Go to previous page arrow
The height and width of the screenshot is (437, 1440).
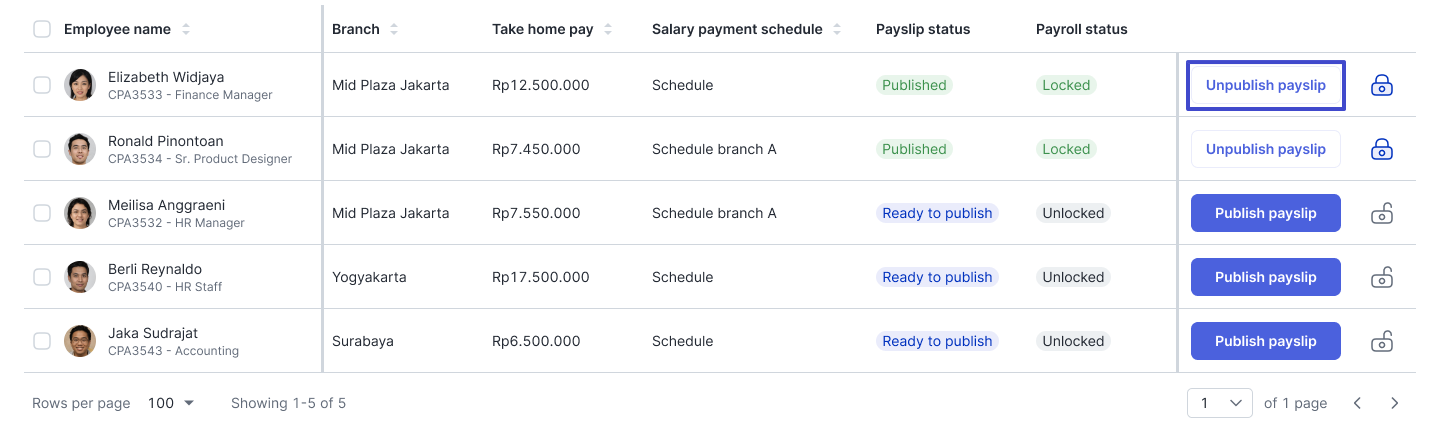point(1357,403)
